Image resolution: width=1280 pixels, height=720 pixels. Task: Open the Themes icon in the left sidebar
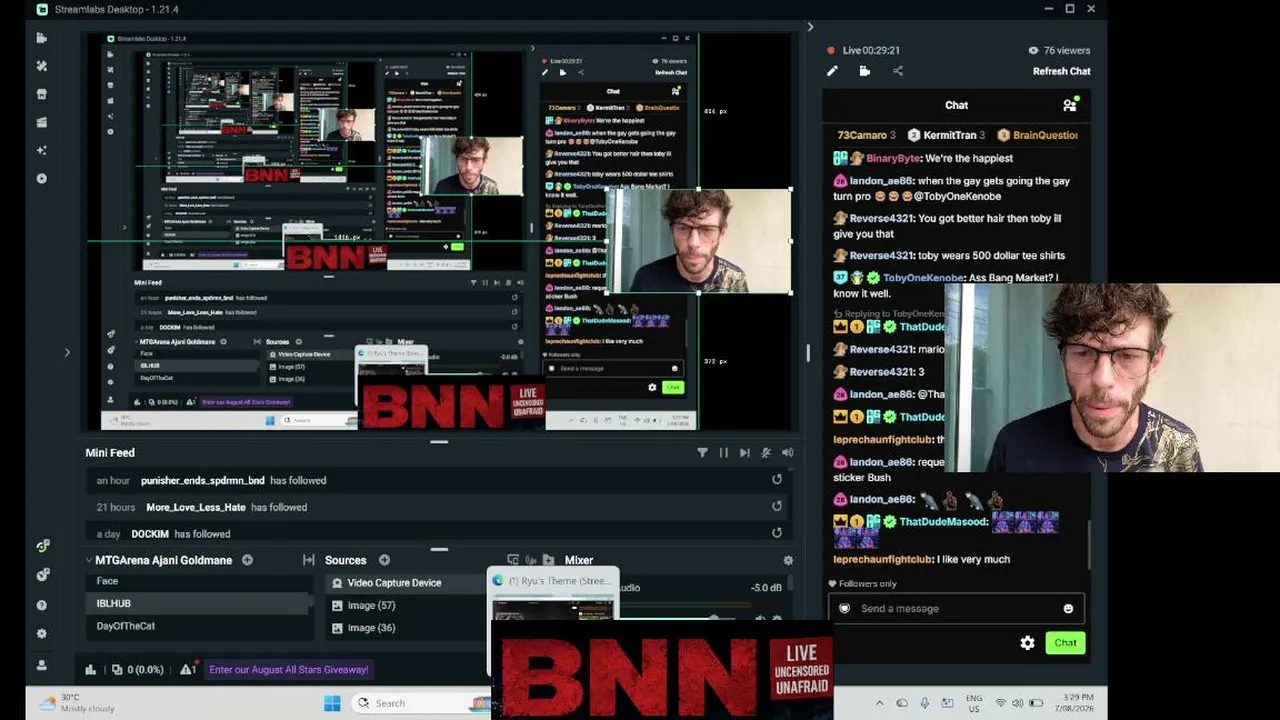pyautogui.click(x=41, y=66)
